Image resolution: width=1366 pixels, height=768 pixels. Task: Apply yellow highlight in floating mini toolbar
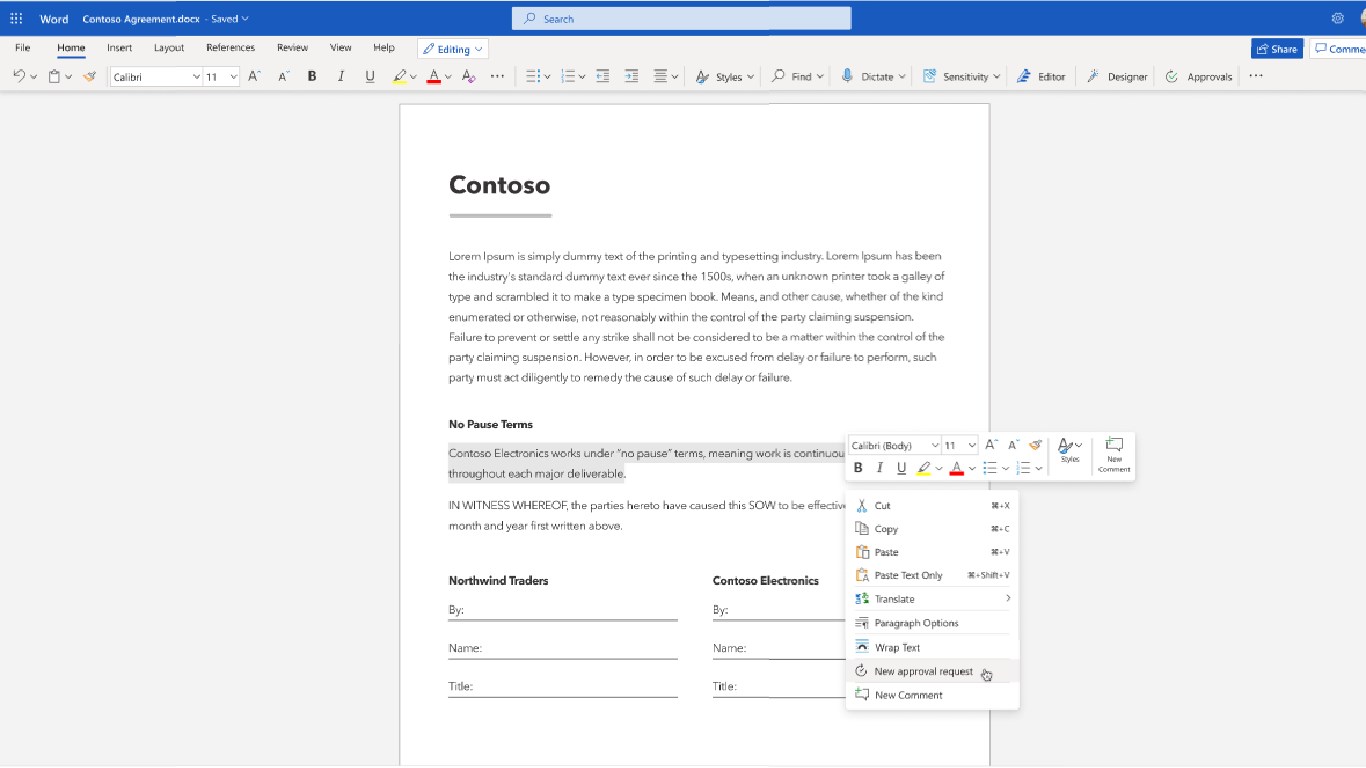pyautogui.click(x=923, y=468)
